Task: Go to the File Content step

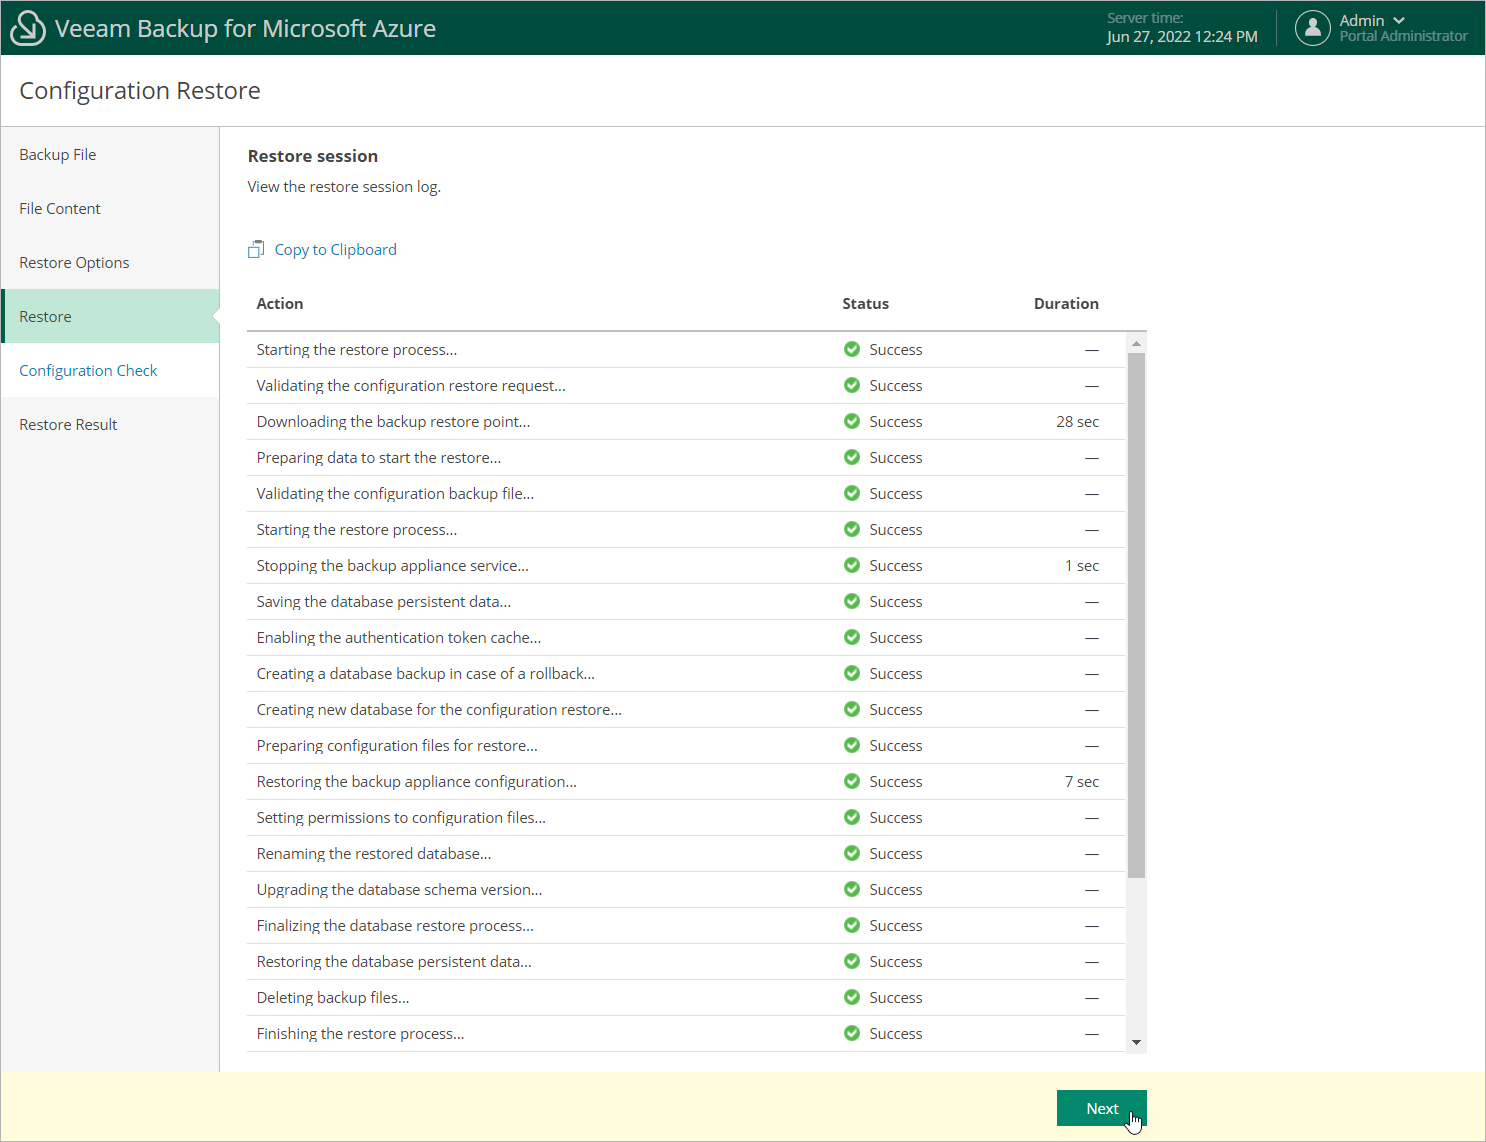Action: coord(60,209)
